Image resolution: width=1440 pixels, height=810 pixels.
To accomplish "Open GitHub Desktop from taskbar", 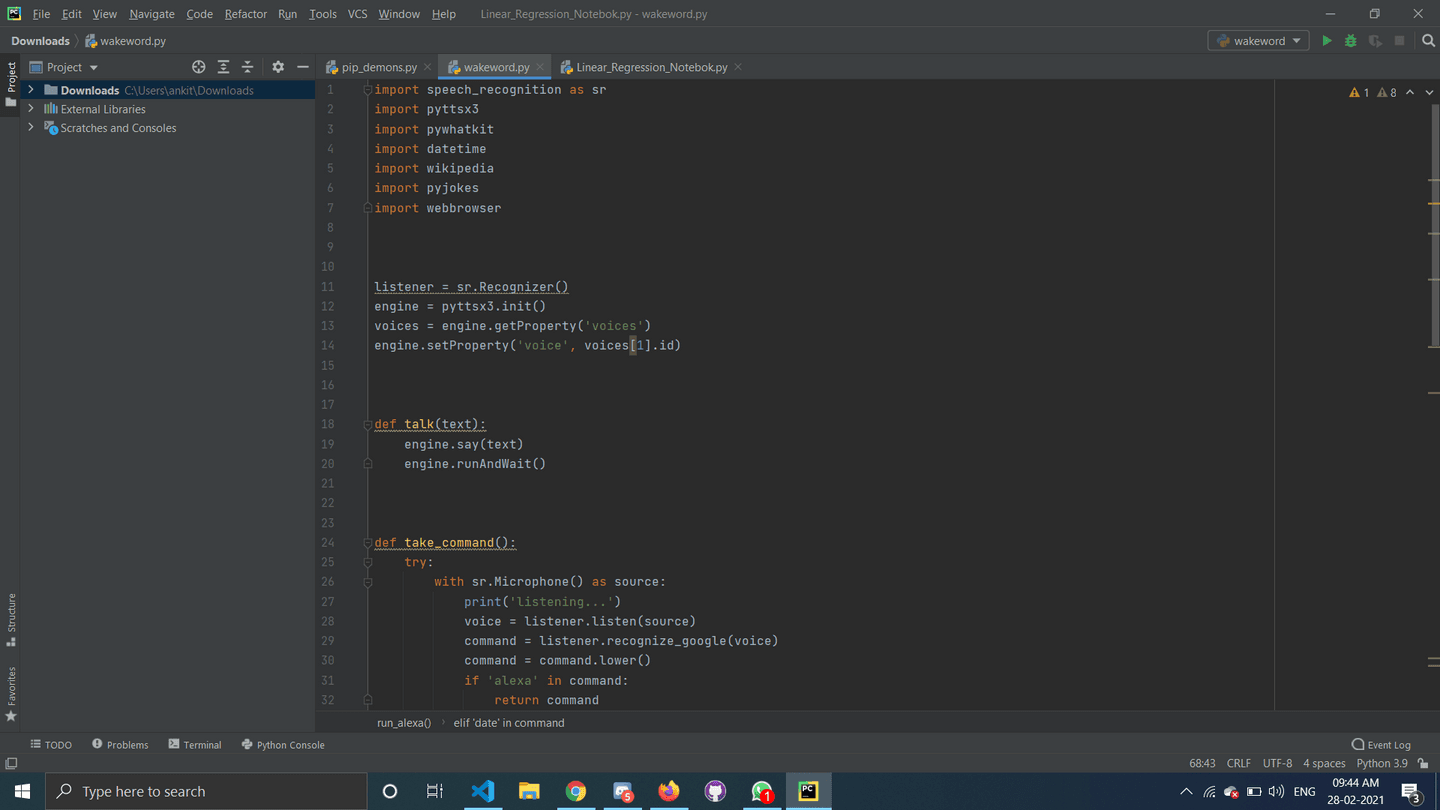I will [x=715, y=791].
